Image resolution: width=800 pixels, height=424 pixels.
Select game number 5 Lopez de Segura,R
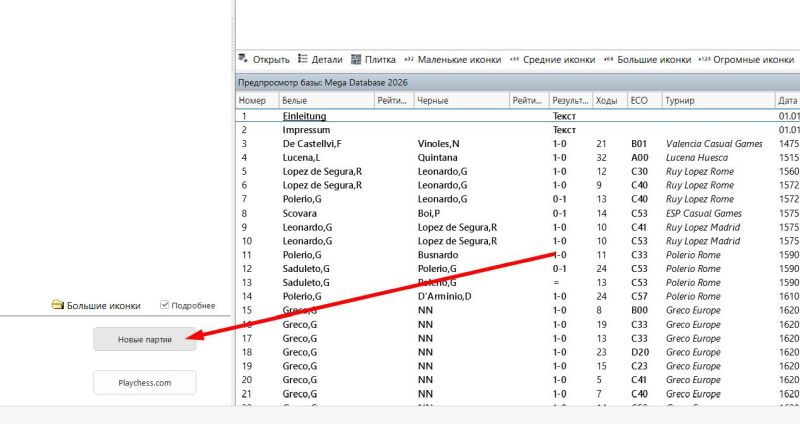tap(518, 171)
